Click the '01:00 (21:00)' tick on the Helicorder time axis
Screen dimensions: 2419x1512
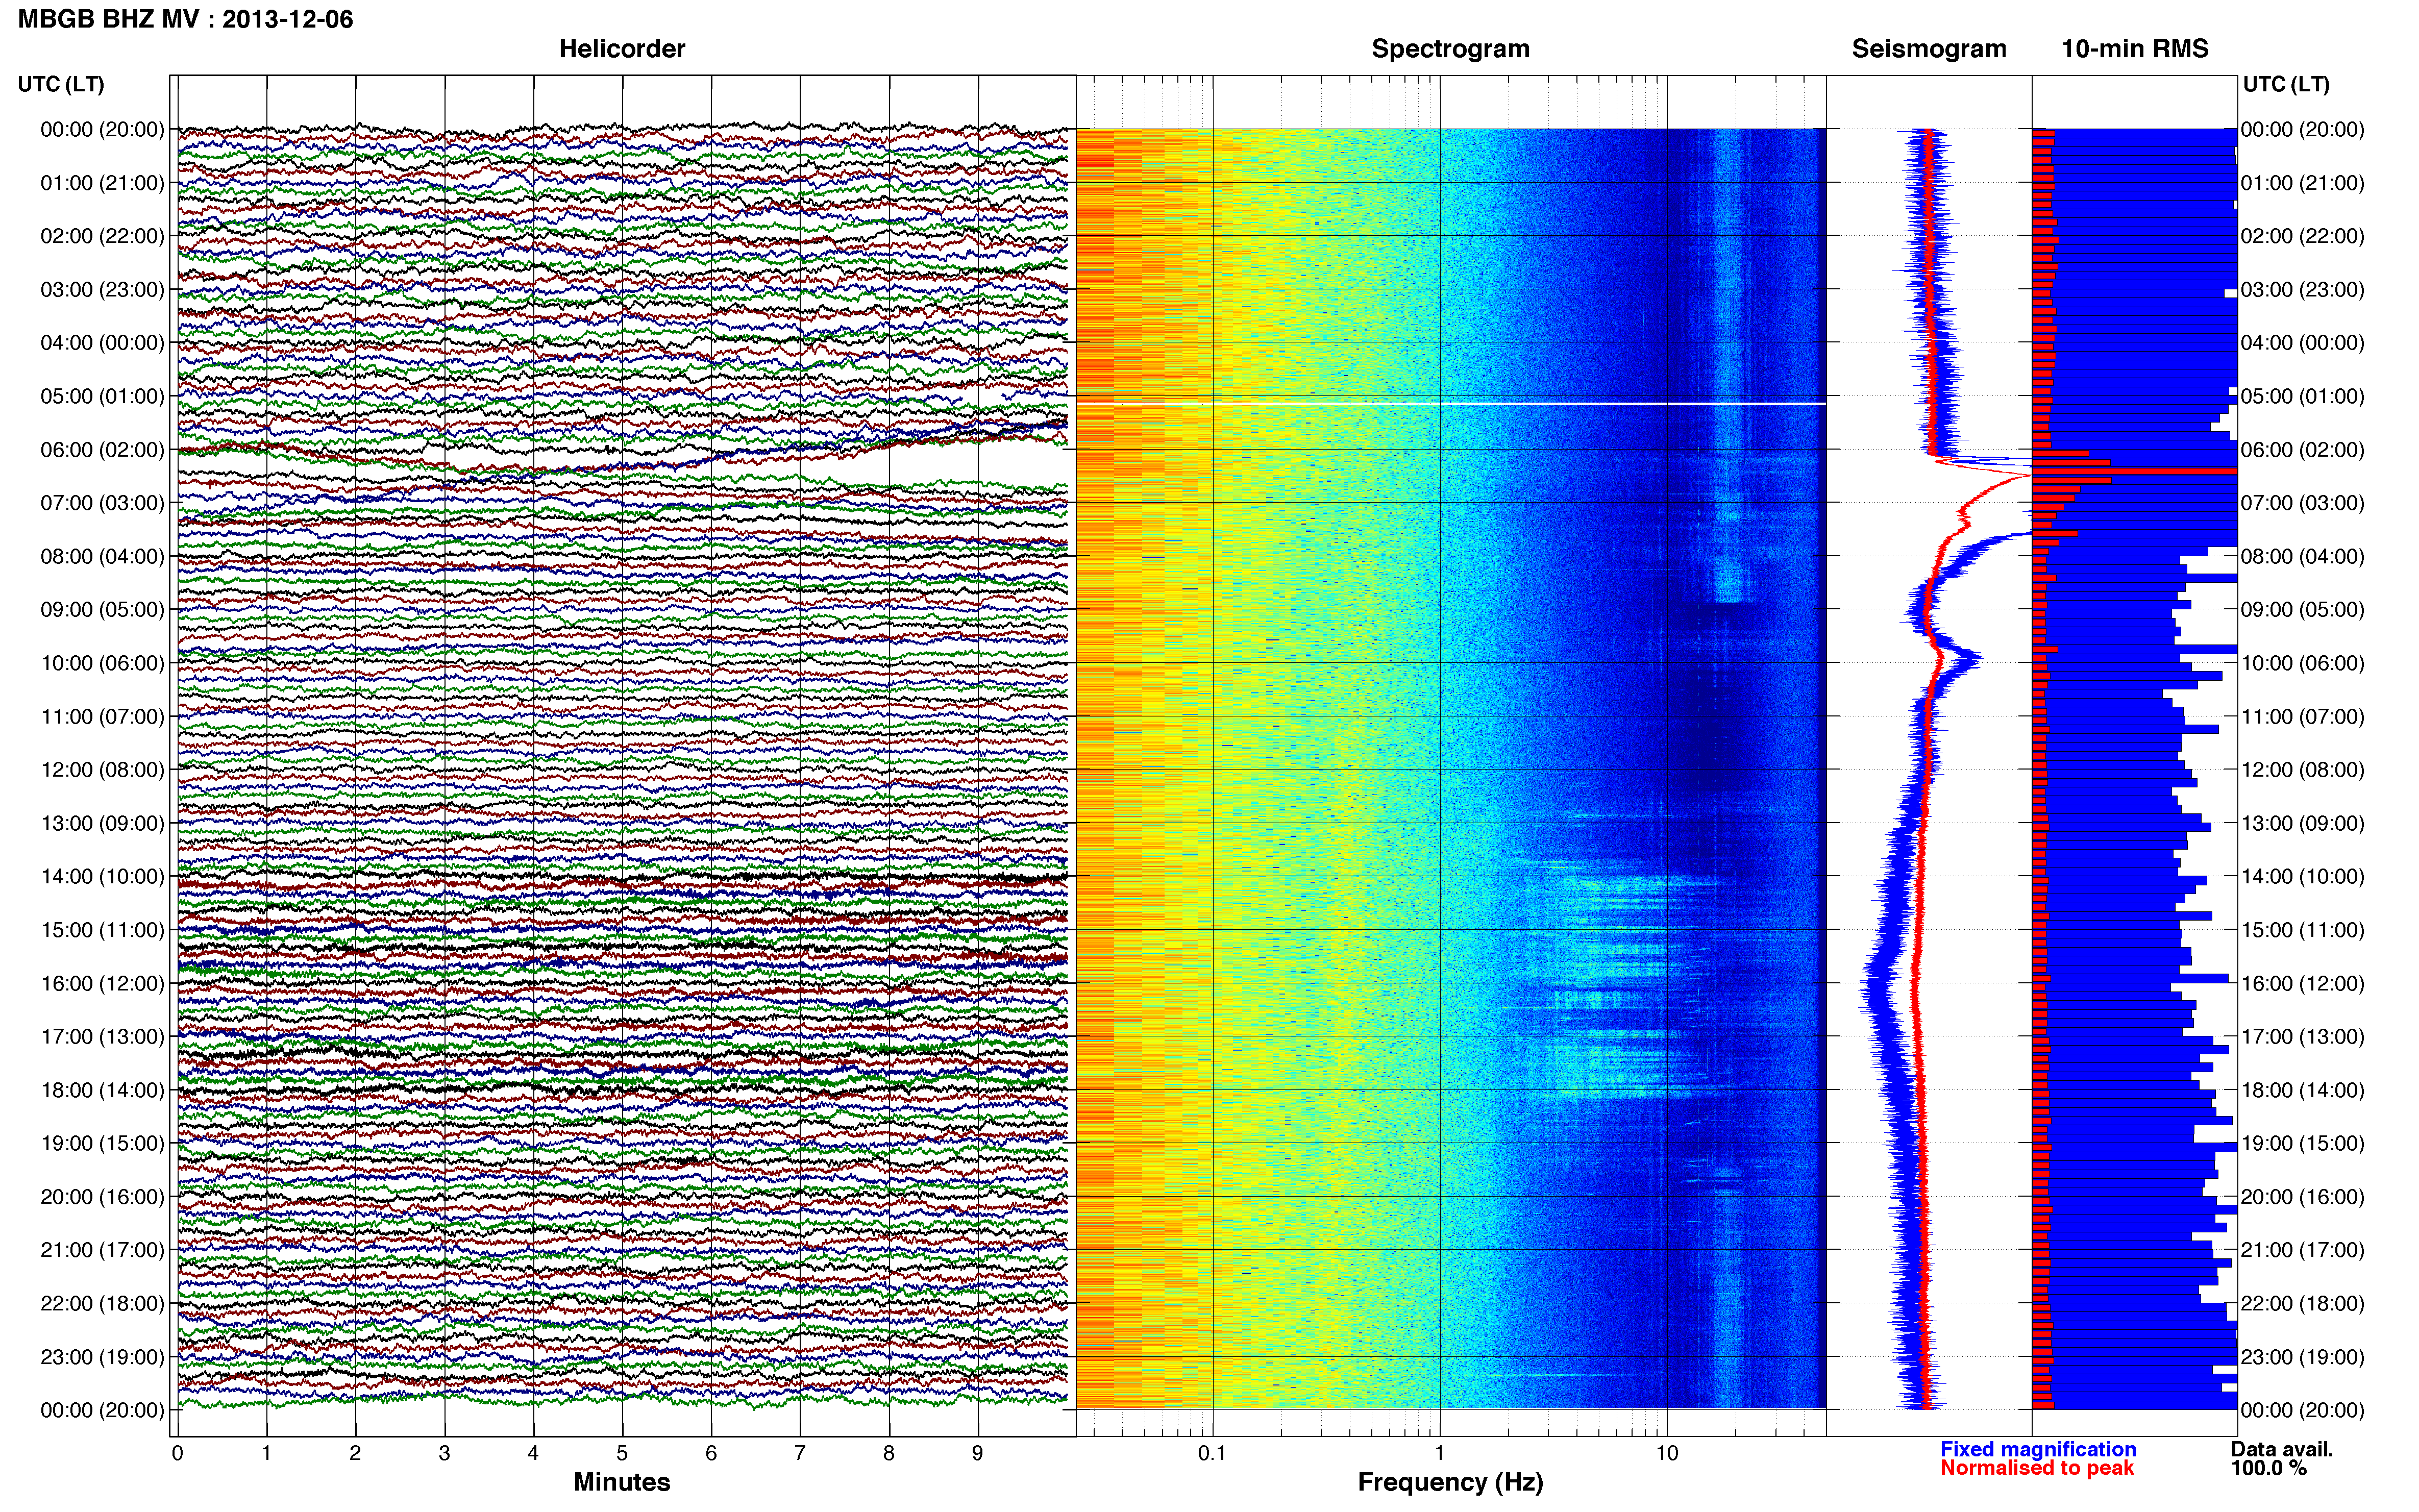point(102,183)
